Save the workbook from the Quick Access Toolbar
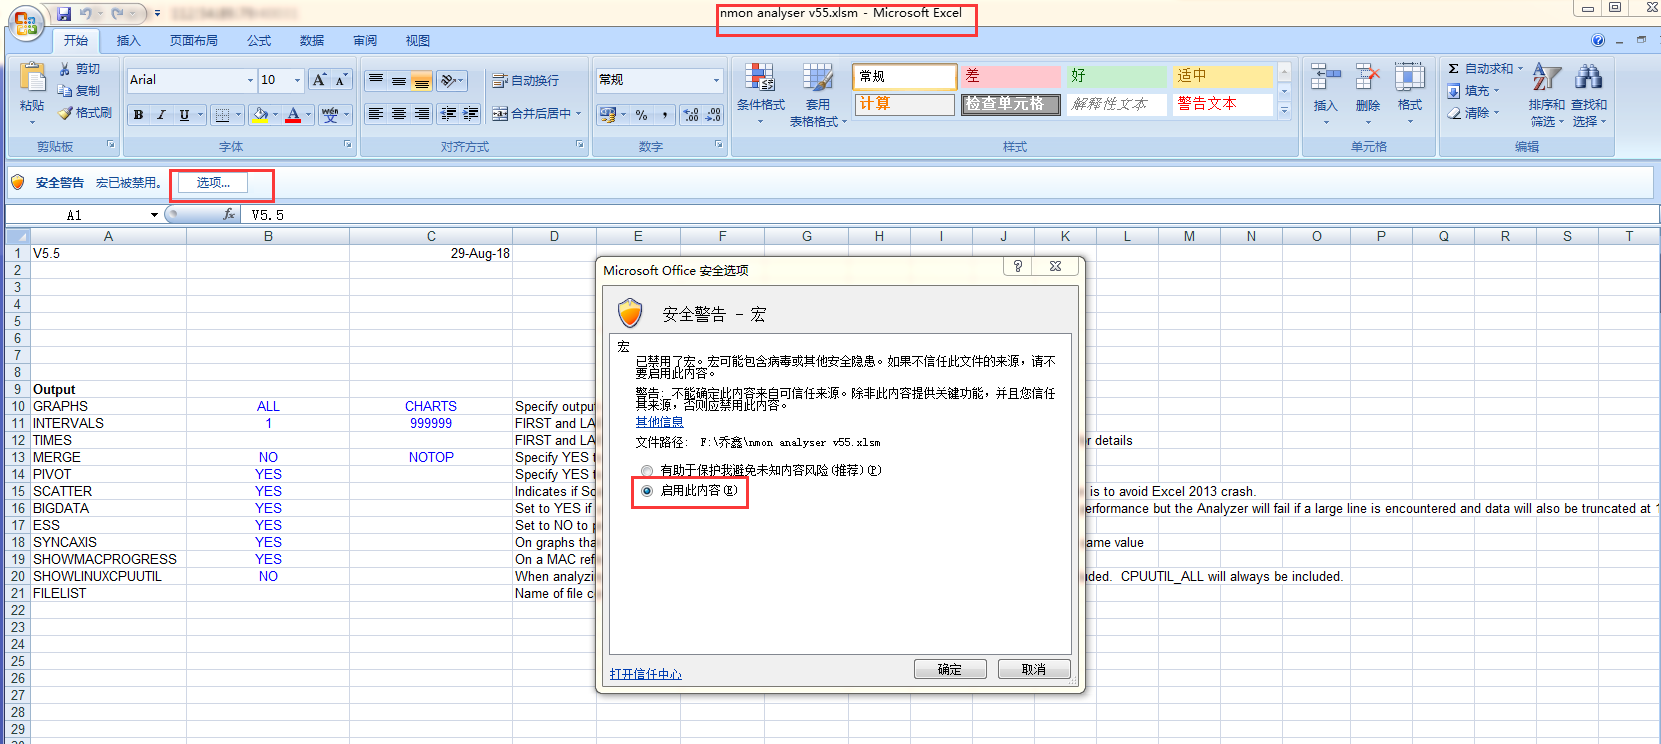The height and width of the screenshot is (744, 1661). (x=64, y=13)
